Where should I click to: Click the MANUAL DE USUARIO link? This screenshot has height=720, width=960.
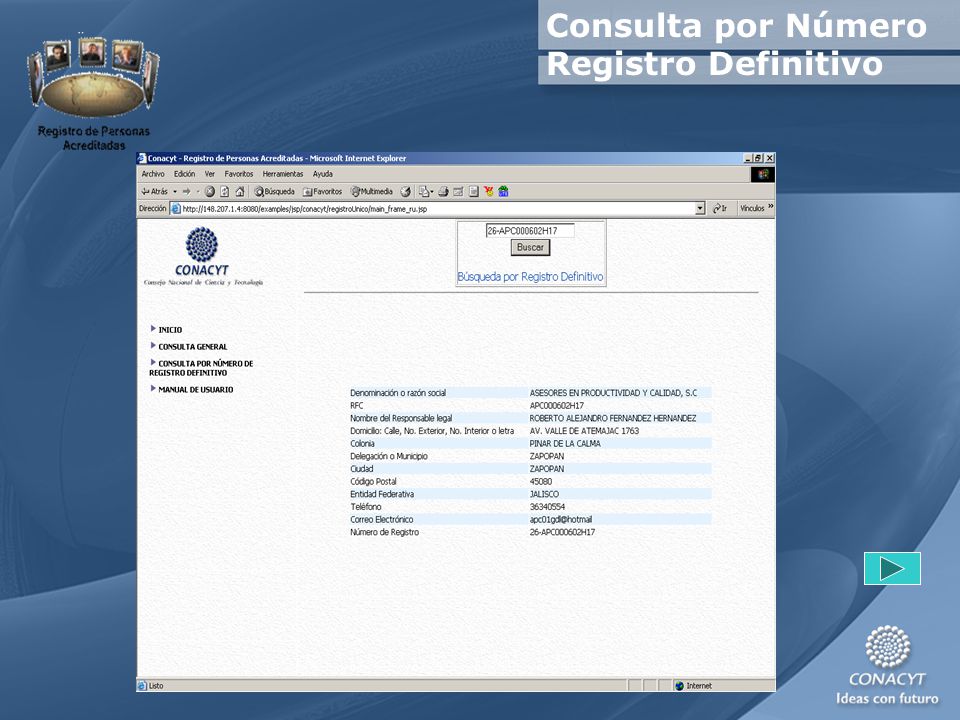click(x=196, y=389)
